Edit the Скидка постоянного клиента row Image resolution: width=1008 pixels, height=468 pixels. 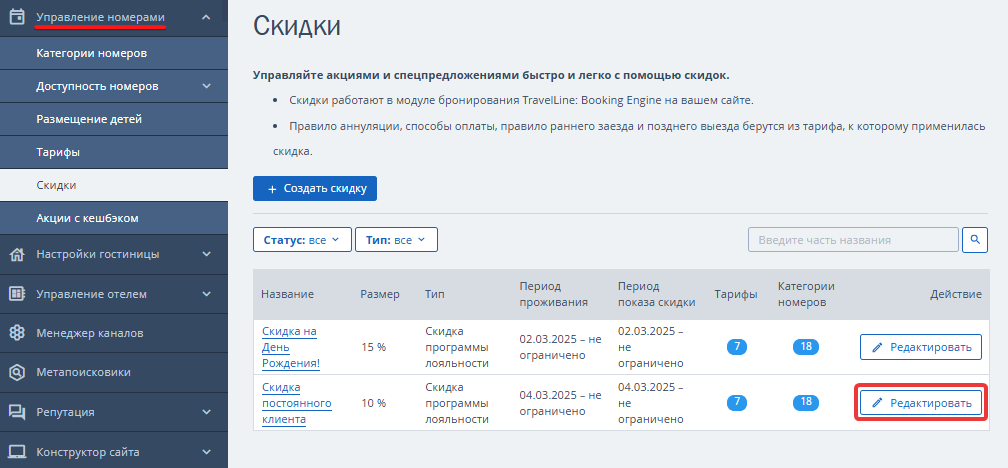click(x=921, y=403)
